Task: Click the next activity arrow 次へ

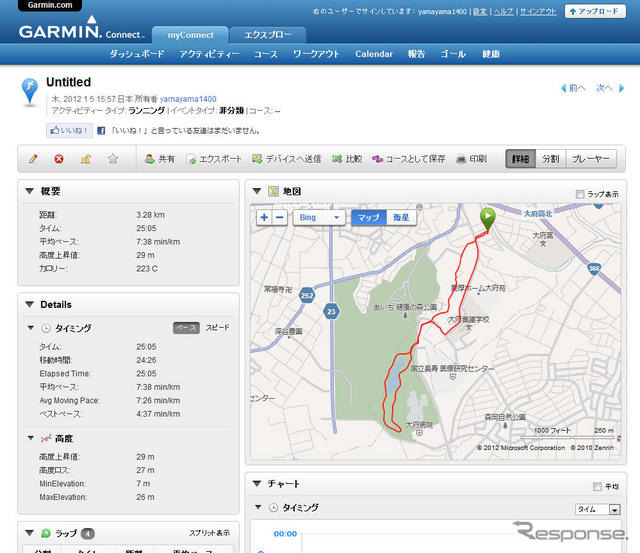Action: [x=610, y=88]
